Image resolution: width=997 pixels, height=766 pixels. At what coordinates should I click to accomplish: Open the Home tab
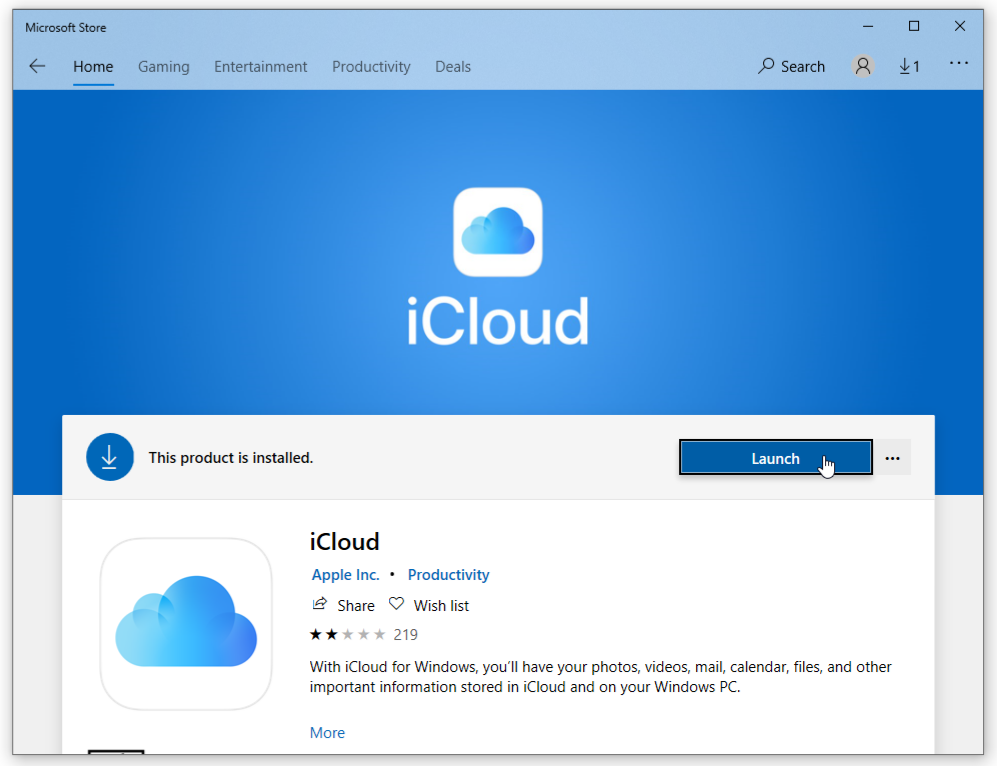pyautogui.click(x=93, y=67)
